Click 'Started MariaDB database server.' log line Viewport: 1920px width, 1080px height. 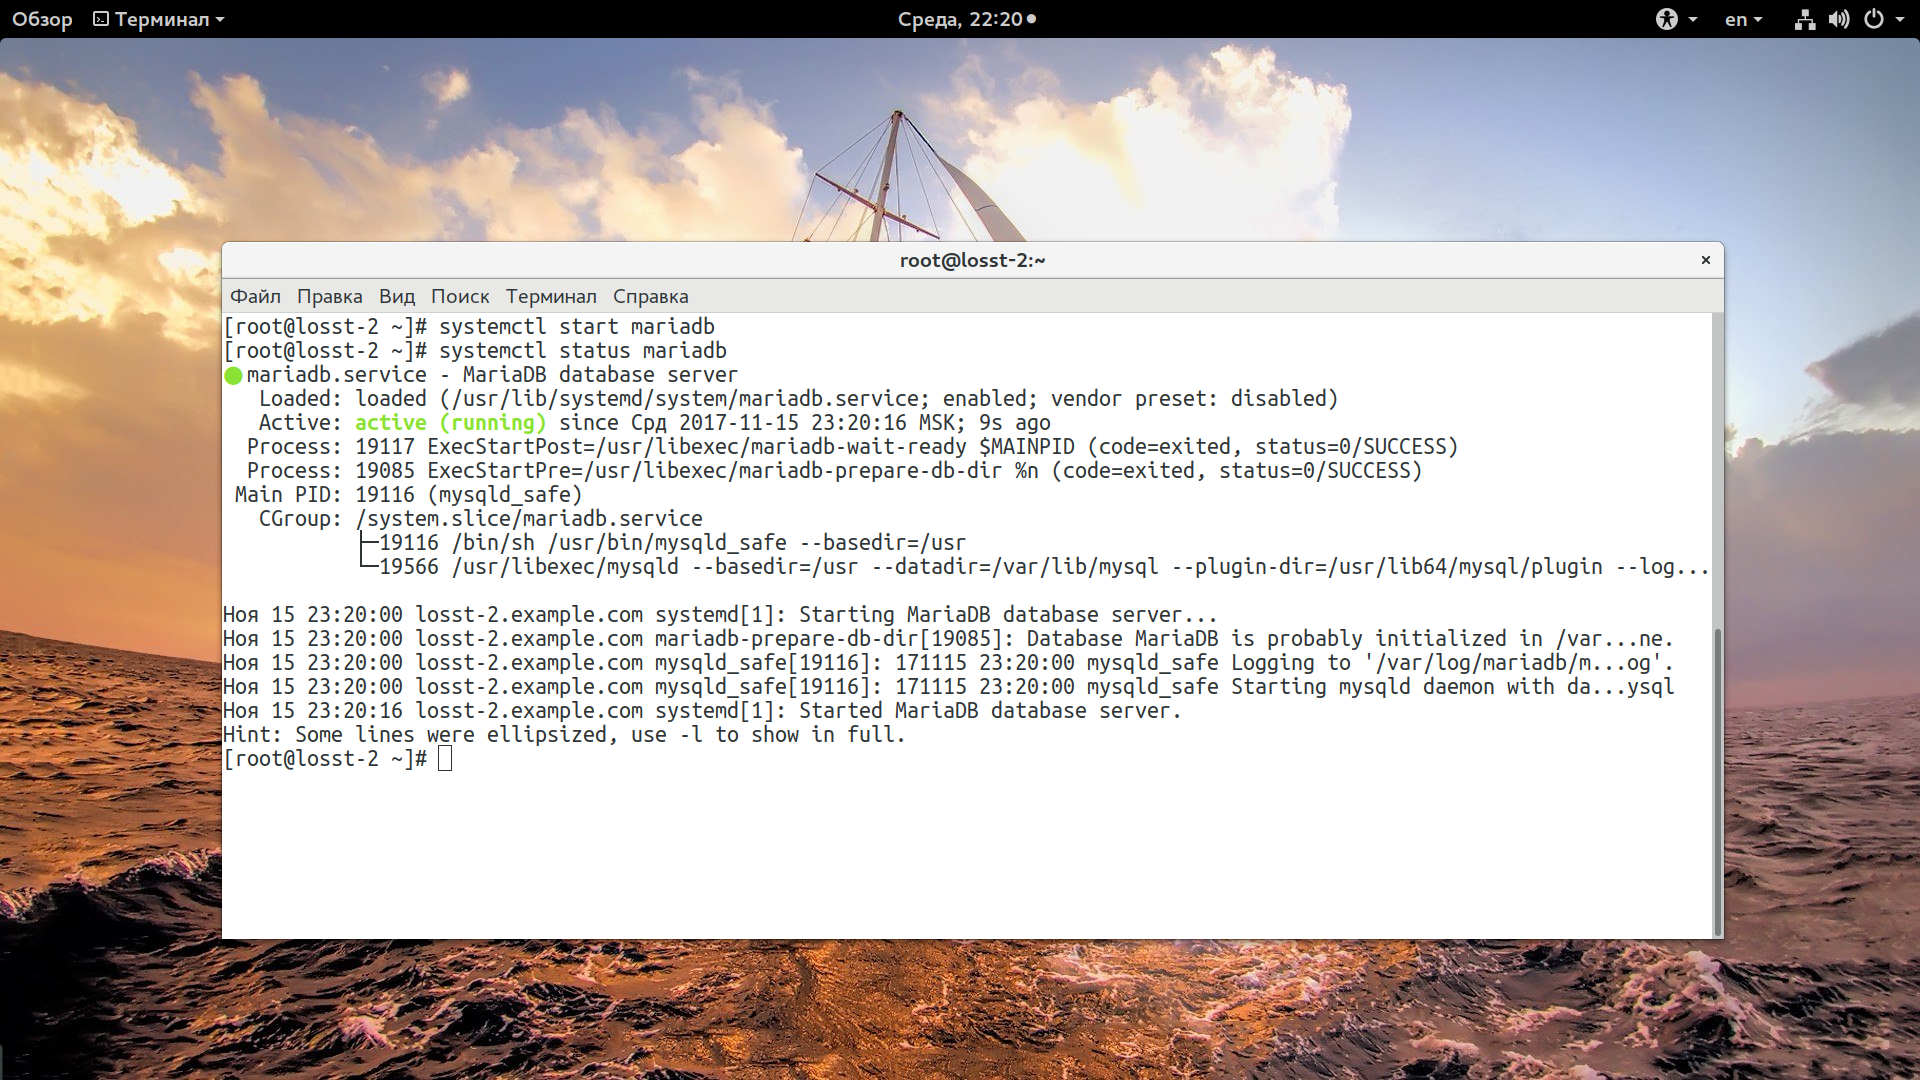click(702, 711)
